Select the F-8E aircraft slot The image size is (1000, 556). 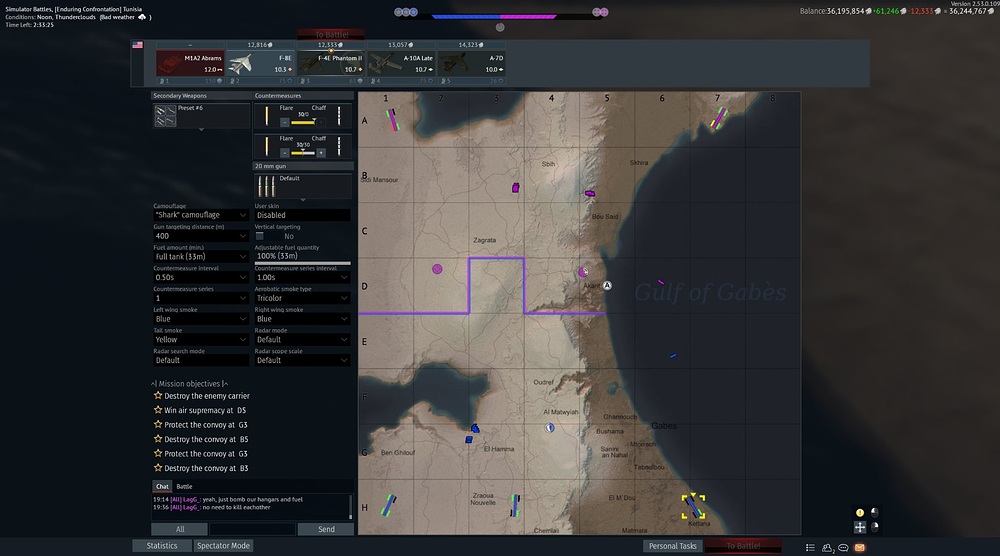tap(260, 63)
